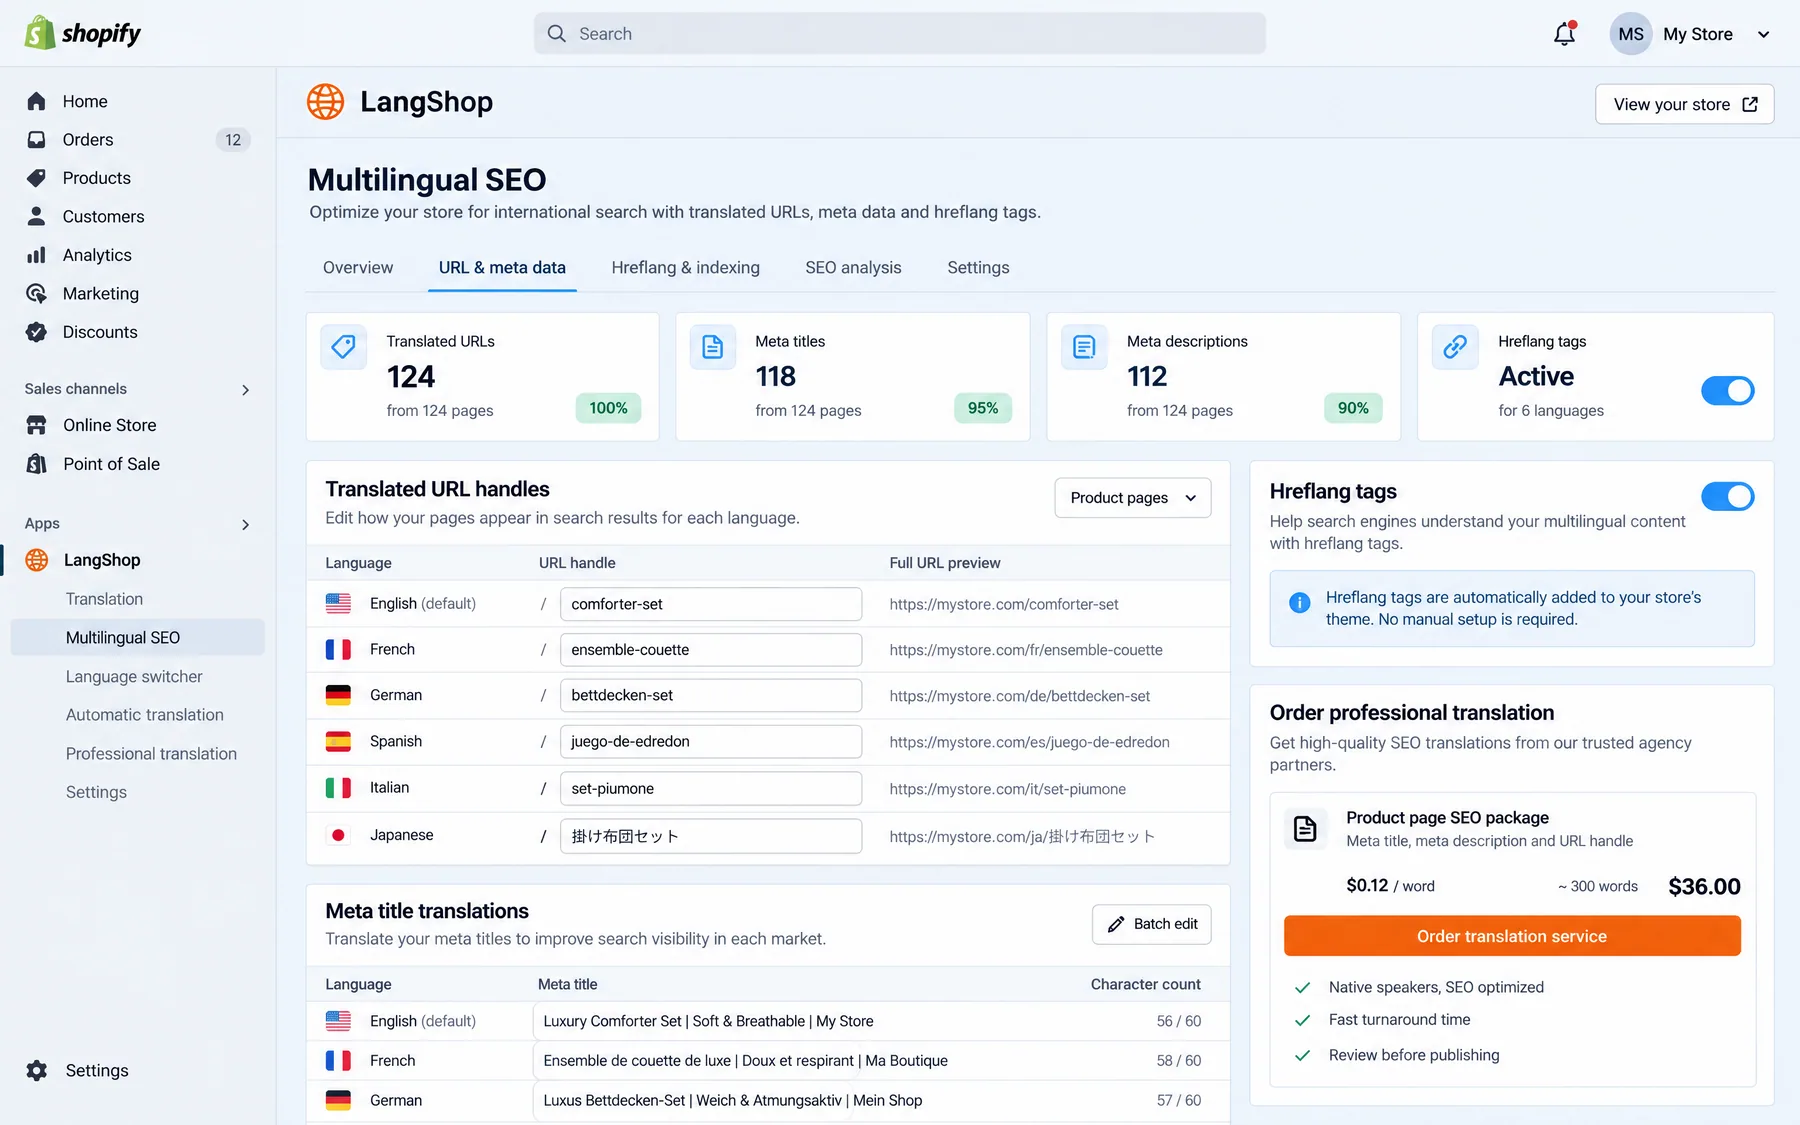The image size is (1800, 1125).
Task: Switch to the Overview tab
Action: pyautogui.click(x=358, y=267)
